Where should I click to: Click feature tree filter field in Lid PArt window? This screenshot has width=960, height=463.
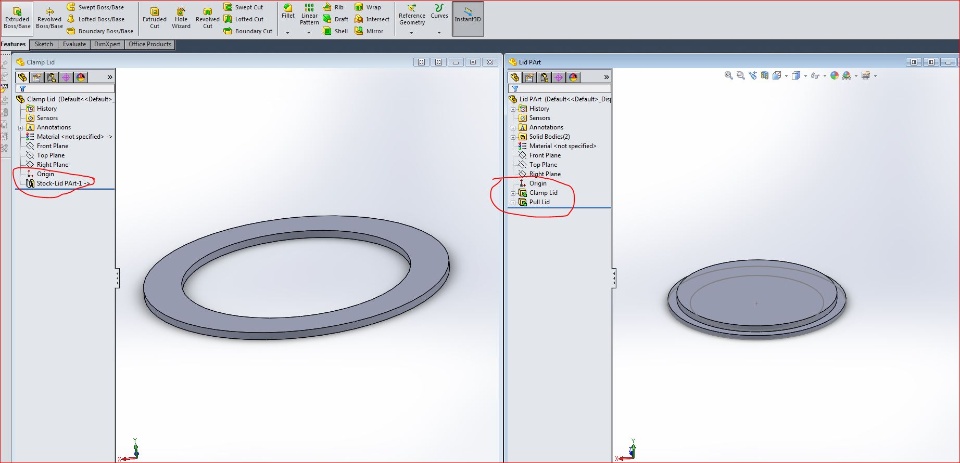(x=559, y=89)
